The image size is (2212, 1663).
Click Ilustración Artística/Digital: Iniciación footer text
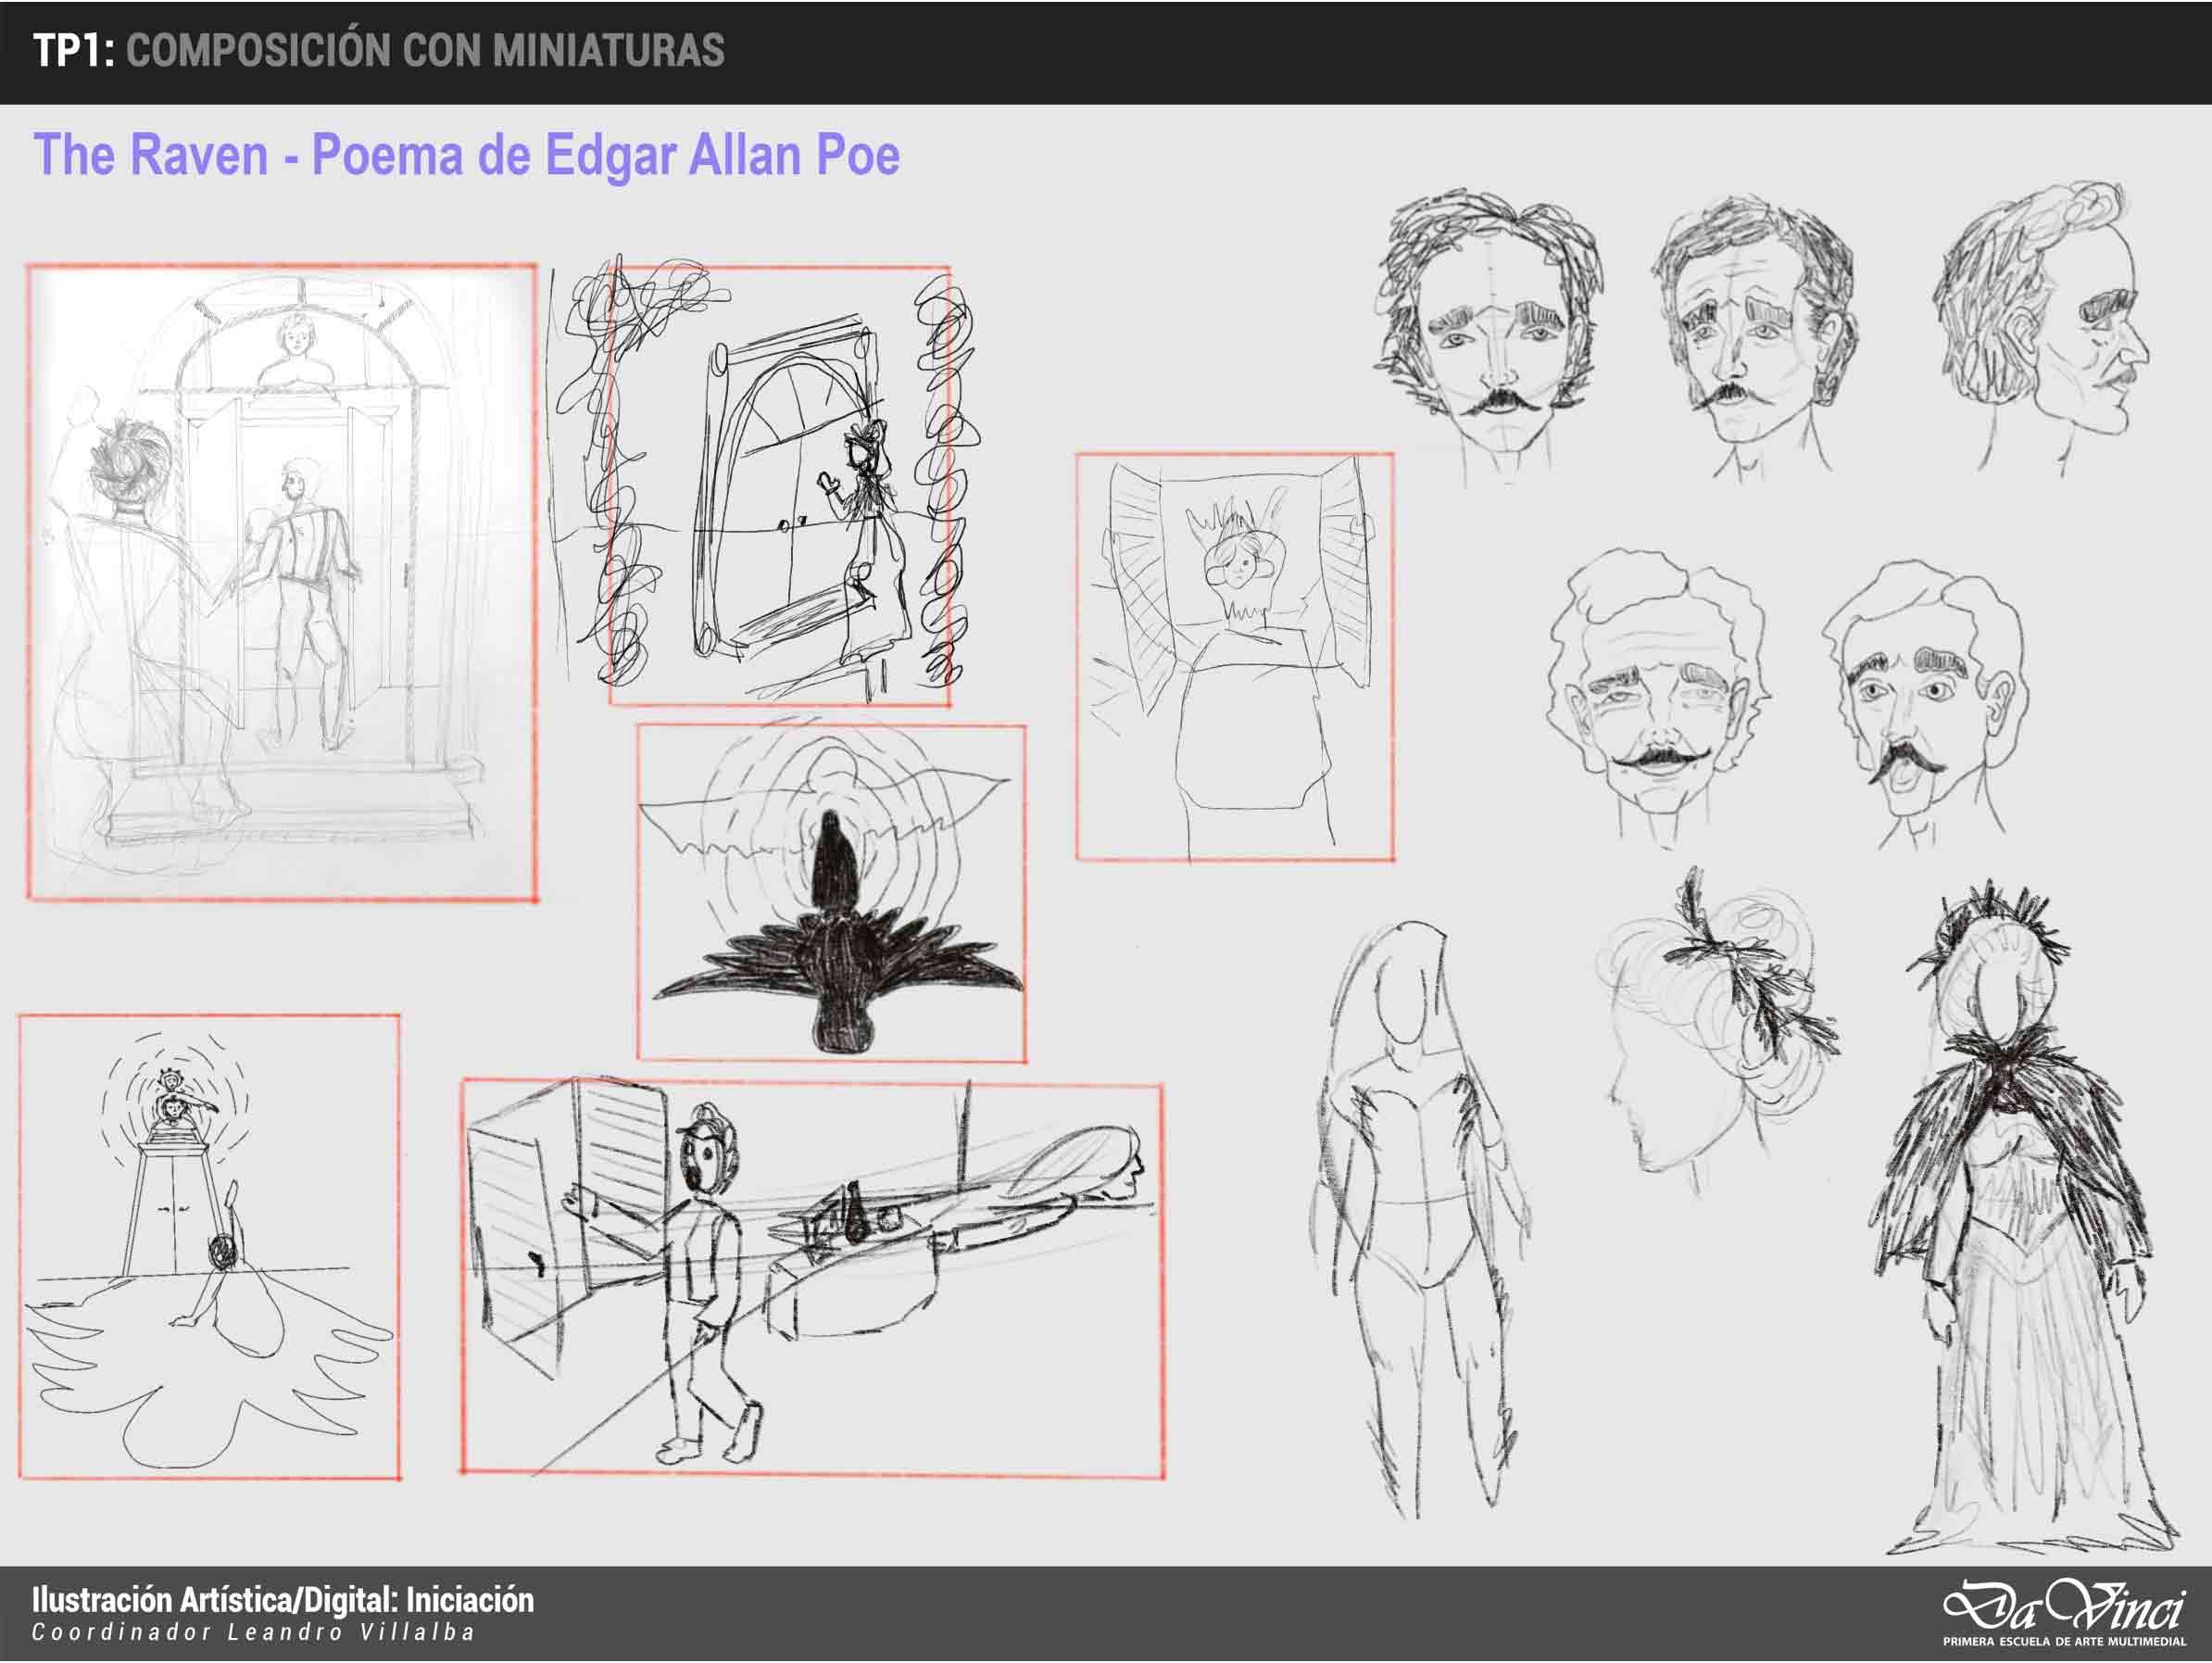(283, 1600)
